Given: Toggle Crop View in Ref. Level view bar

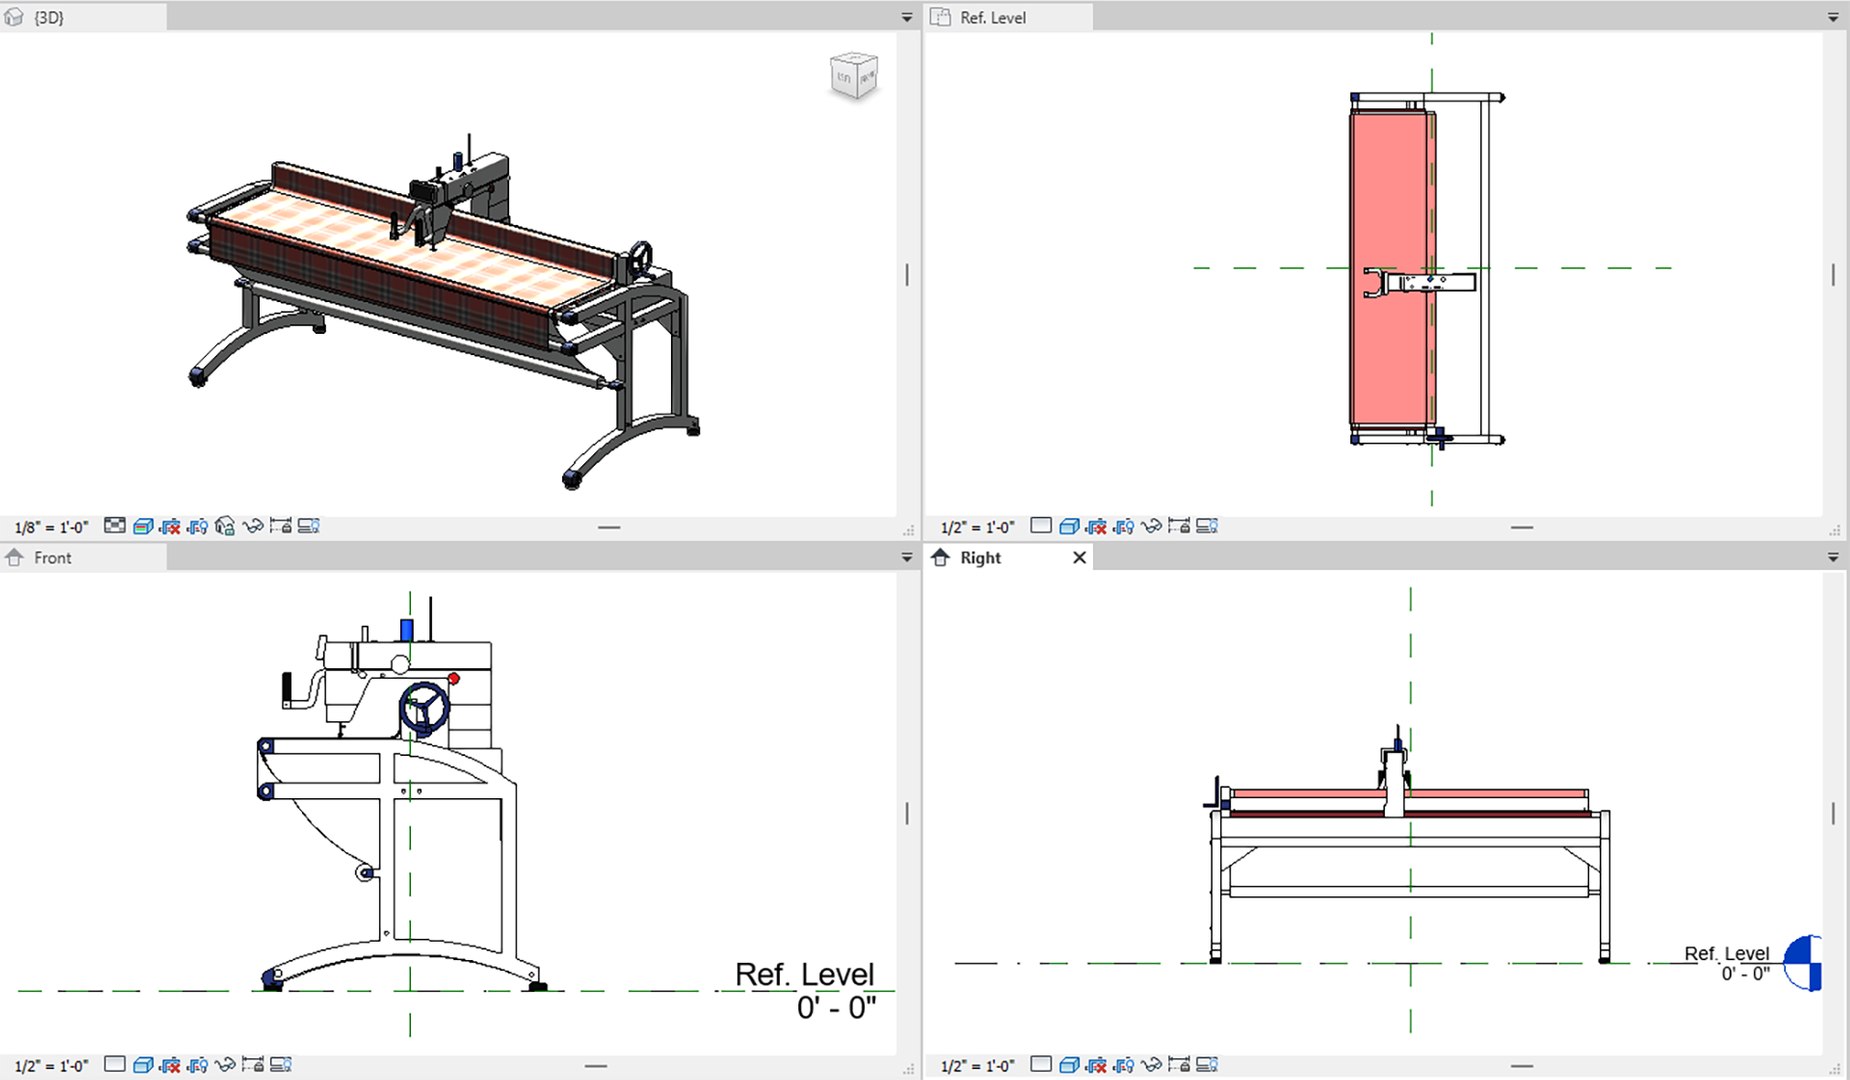Looking at the screenshot, I should coord(1097,526).
